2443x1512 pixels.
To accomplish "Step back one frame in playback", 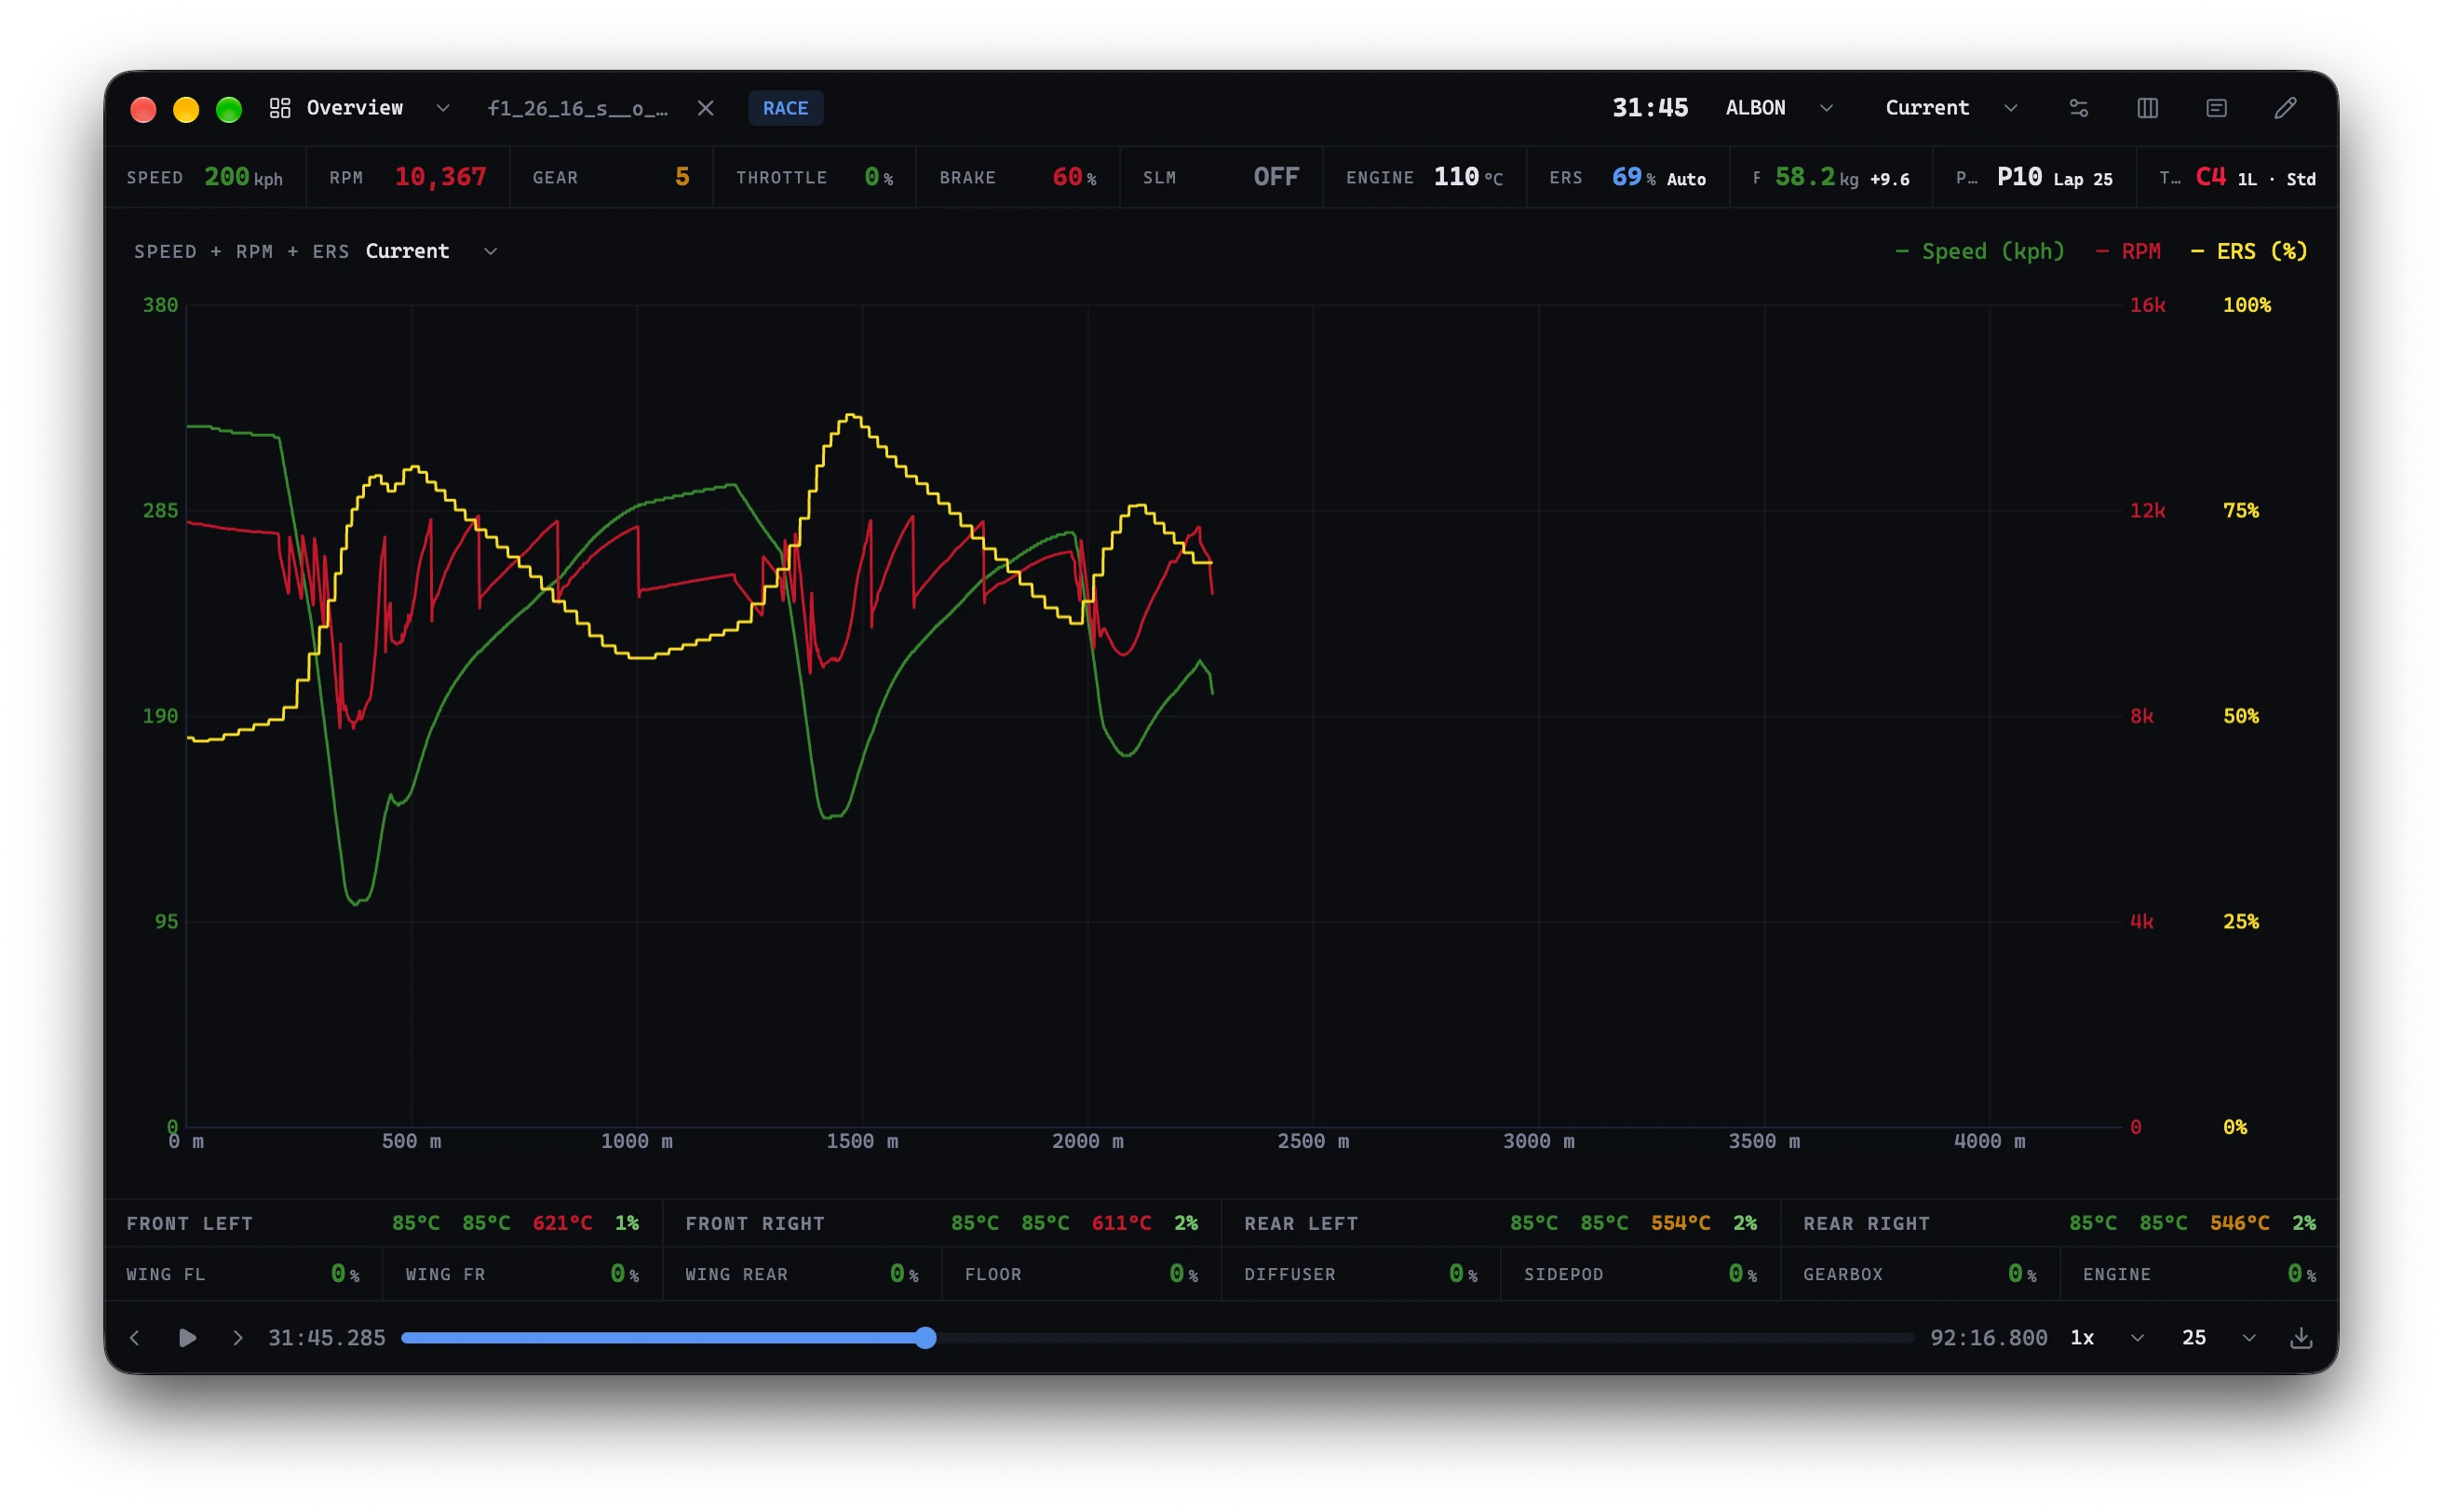I will pyautogui.click(x=135, y=1338).
